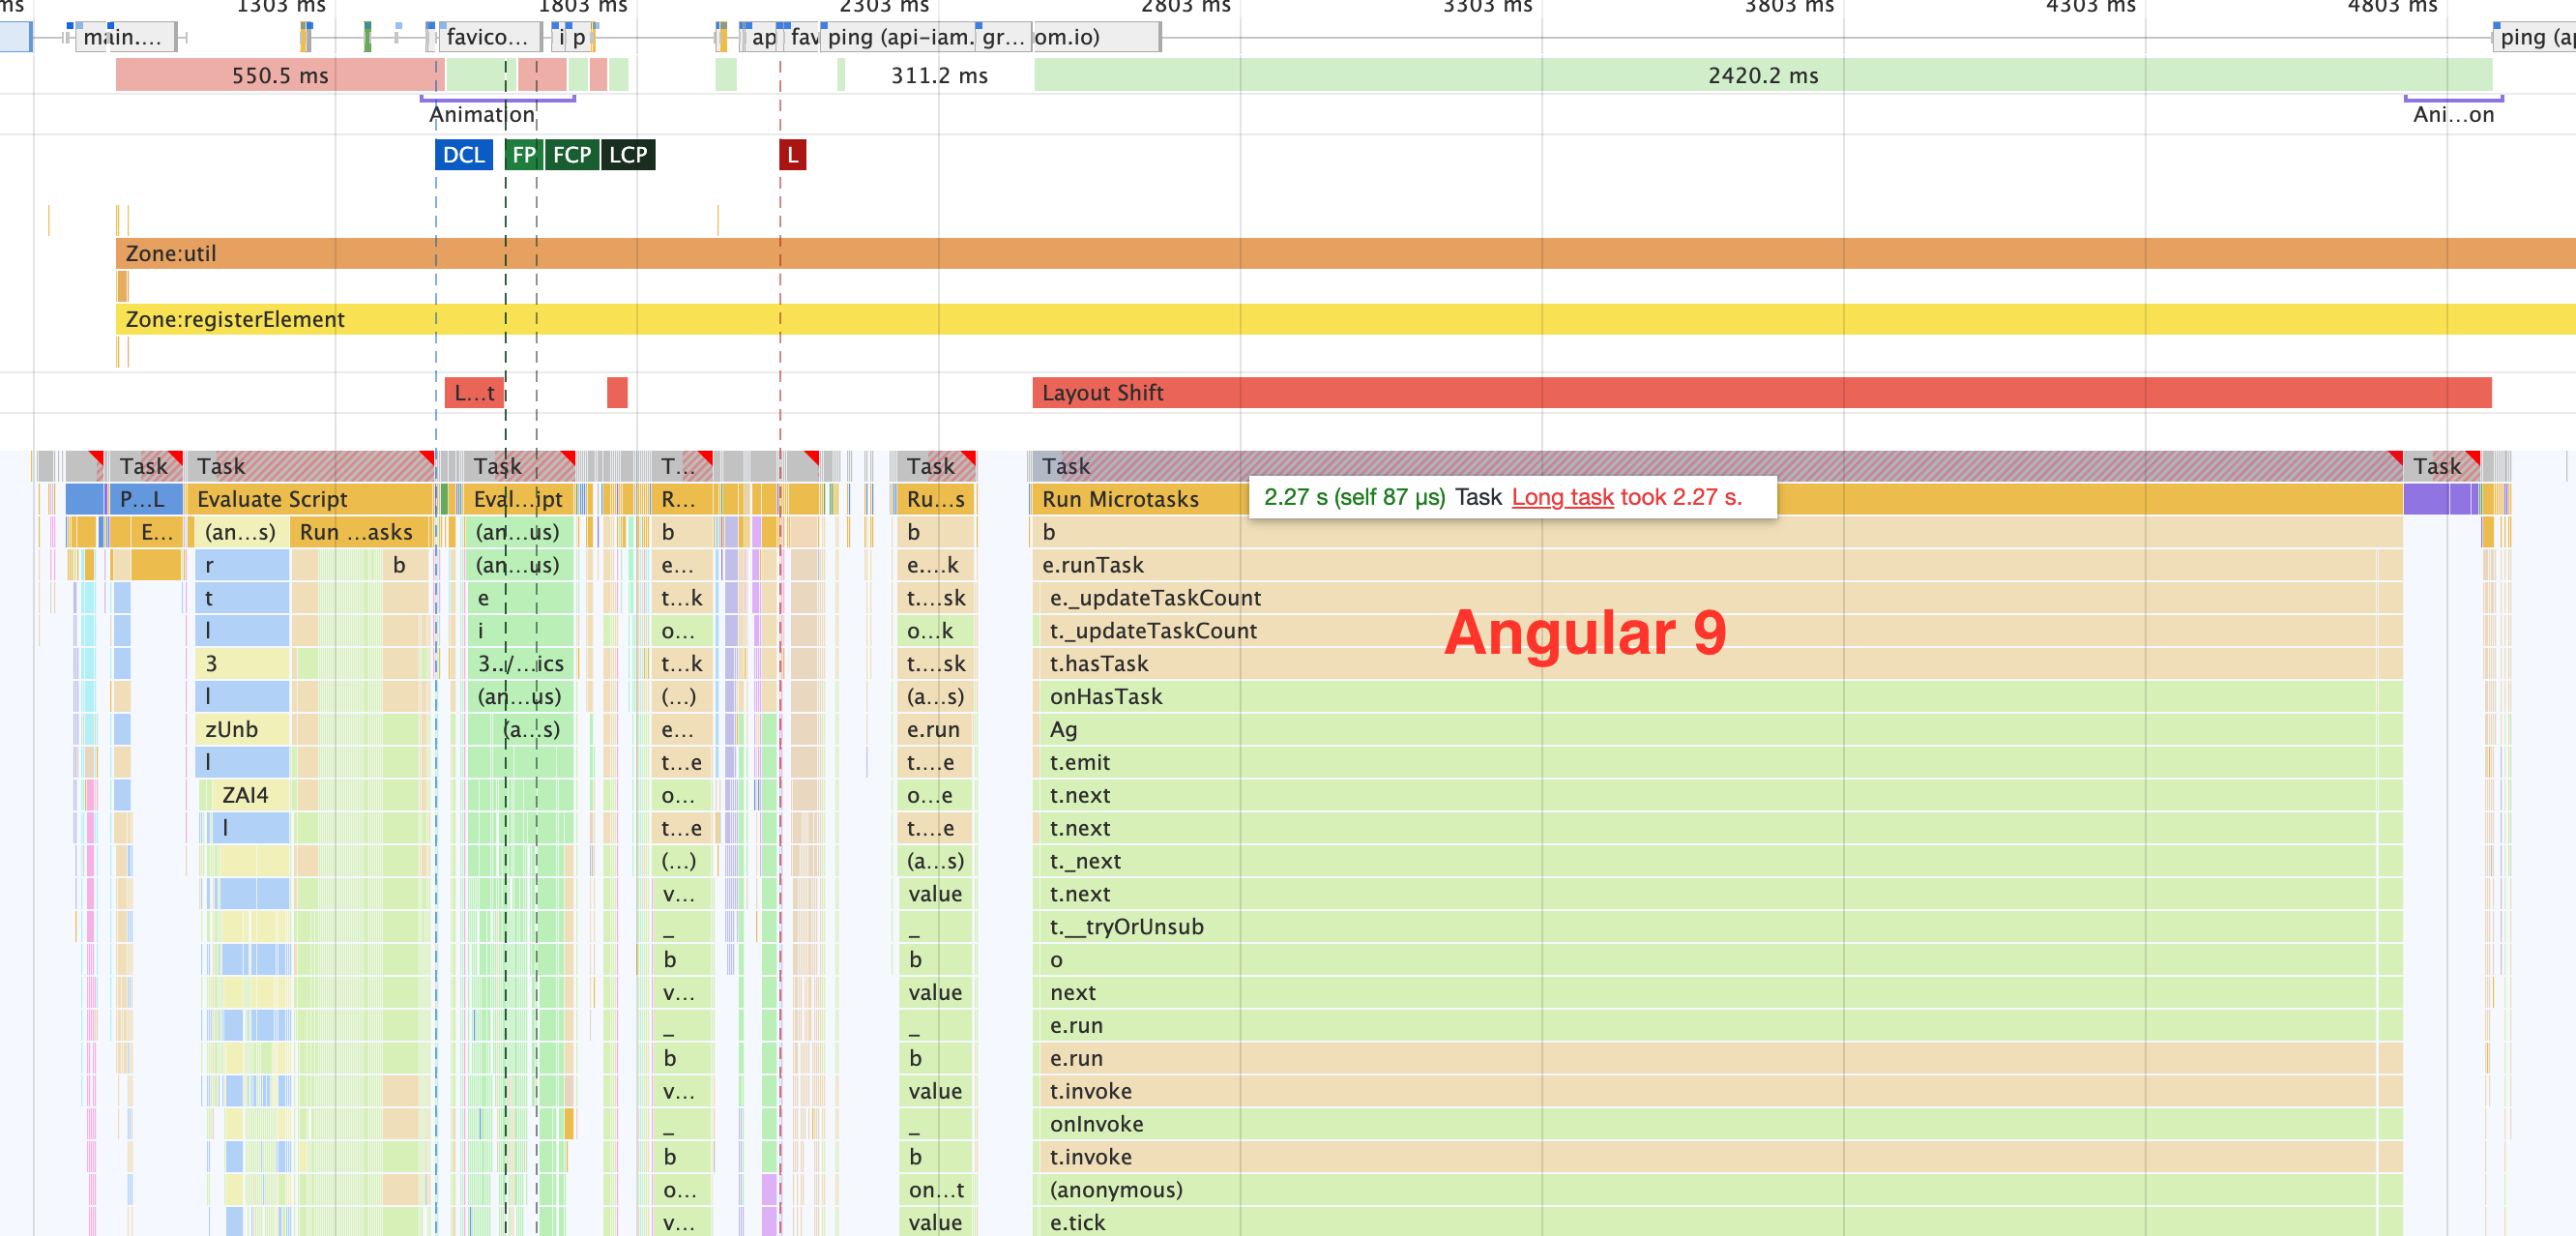2576x1236 pixels.
Task: Click the red L load event marker
Action: point(791,154)
